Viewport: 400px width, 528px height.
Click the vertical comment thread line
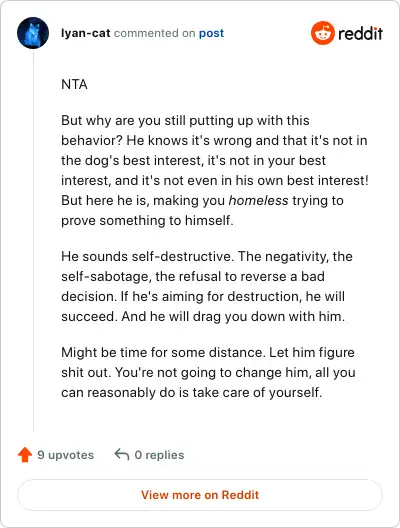coord(33,241)
